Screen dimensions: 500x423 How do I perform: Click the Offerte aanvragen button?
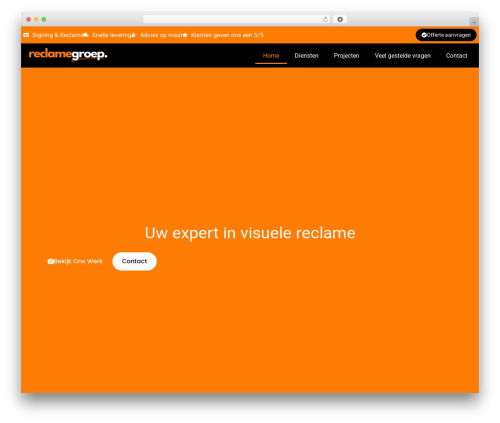pyautogui.click(x=446, y=35)
